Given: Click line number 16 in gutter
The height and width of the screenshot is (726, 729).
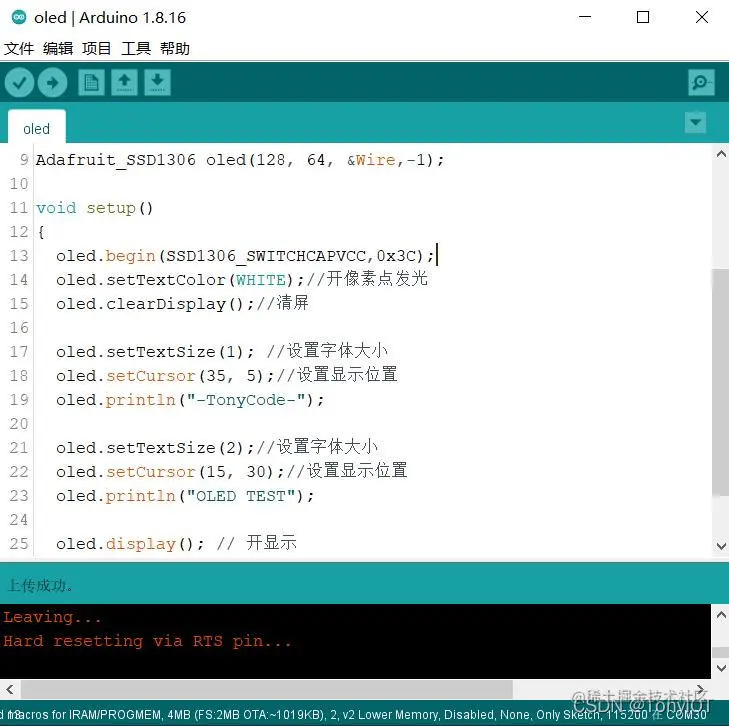Looking at the screenshot, I should pyautogui.click(x=19, y=328).
